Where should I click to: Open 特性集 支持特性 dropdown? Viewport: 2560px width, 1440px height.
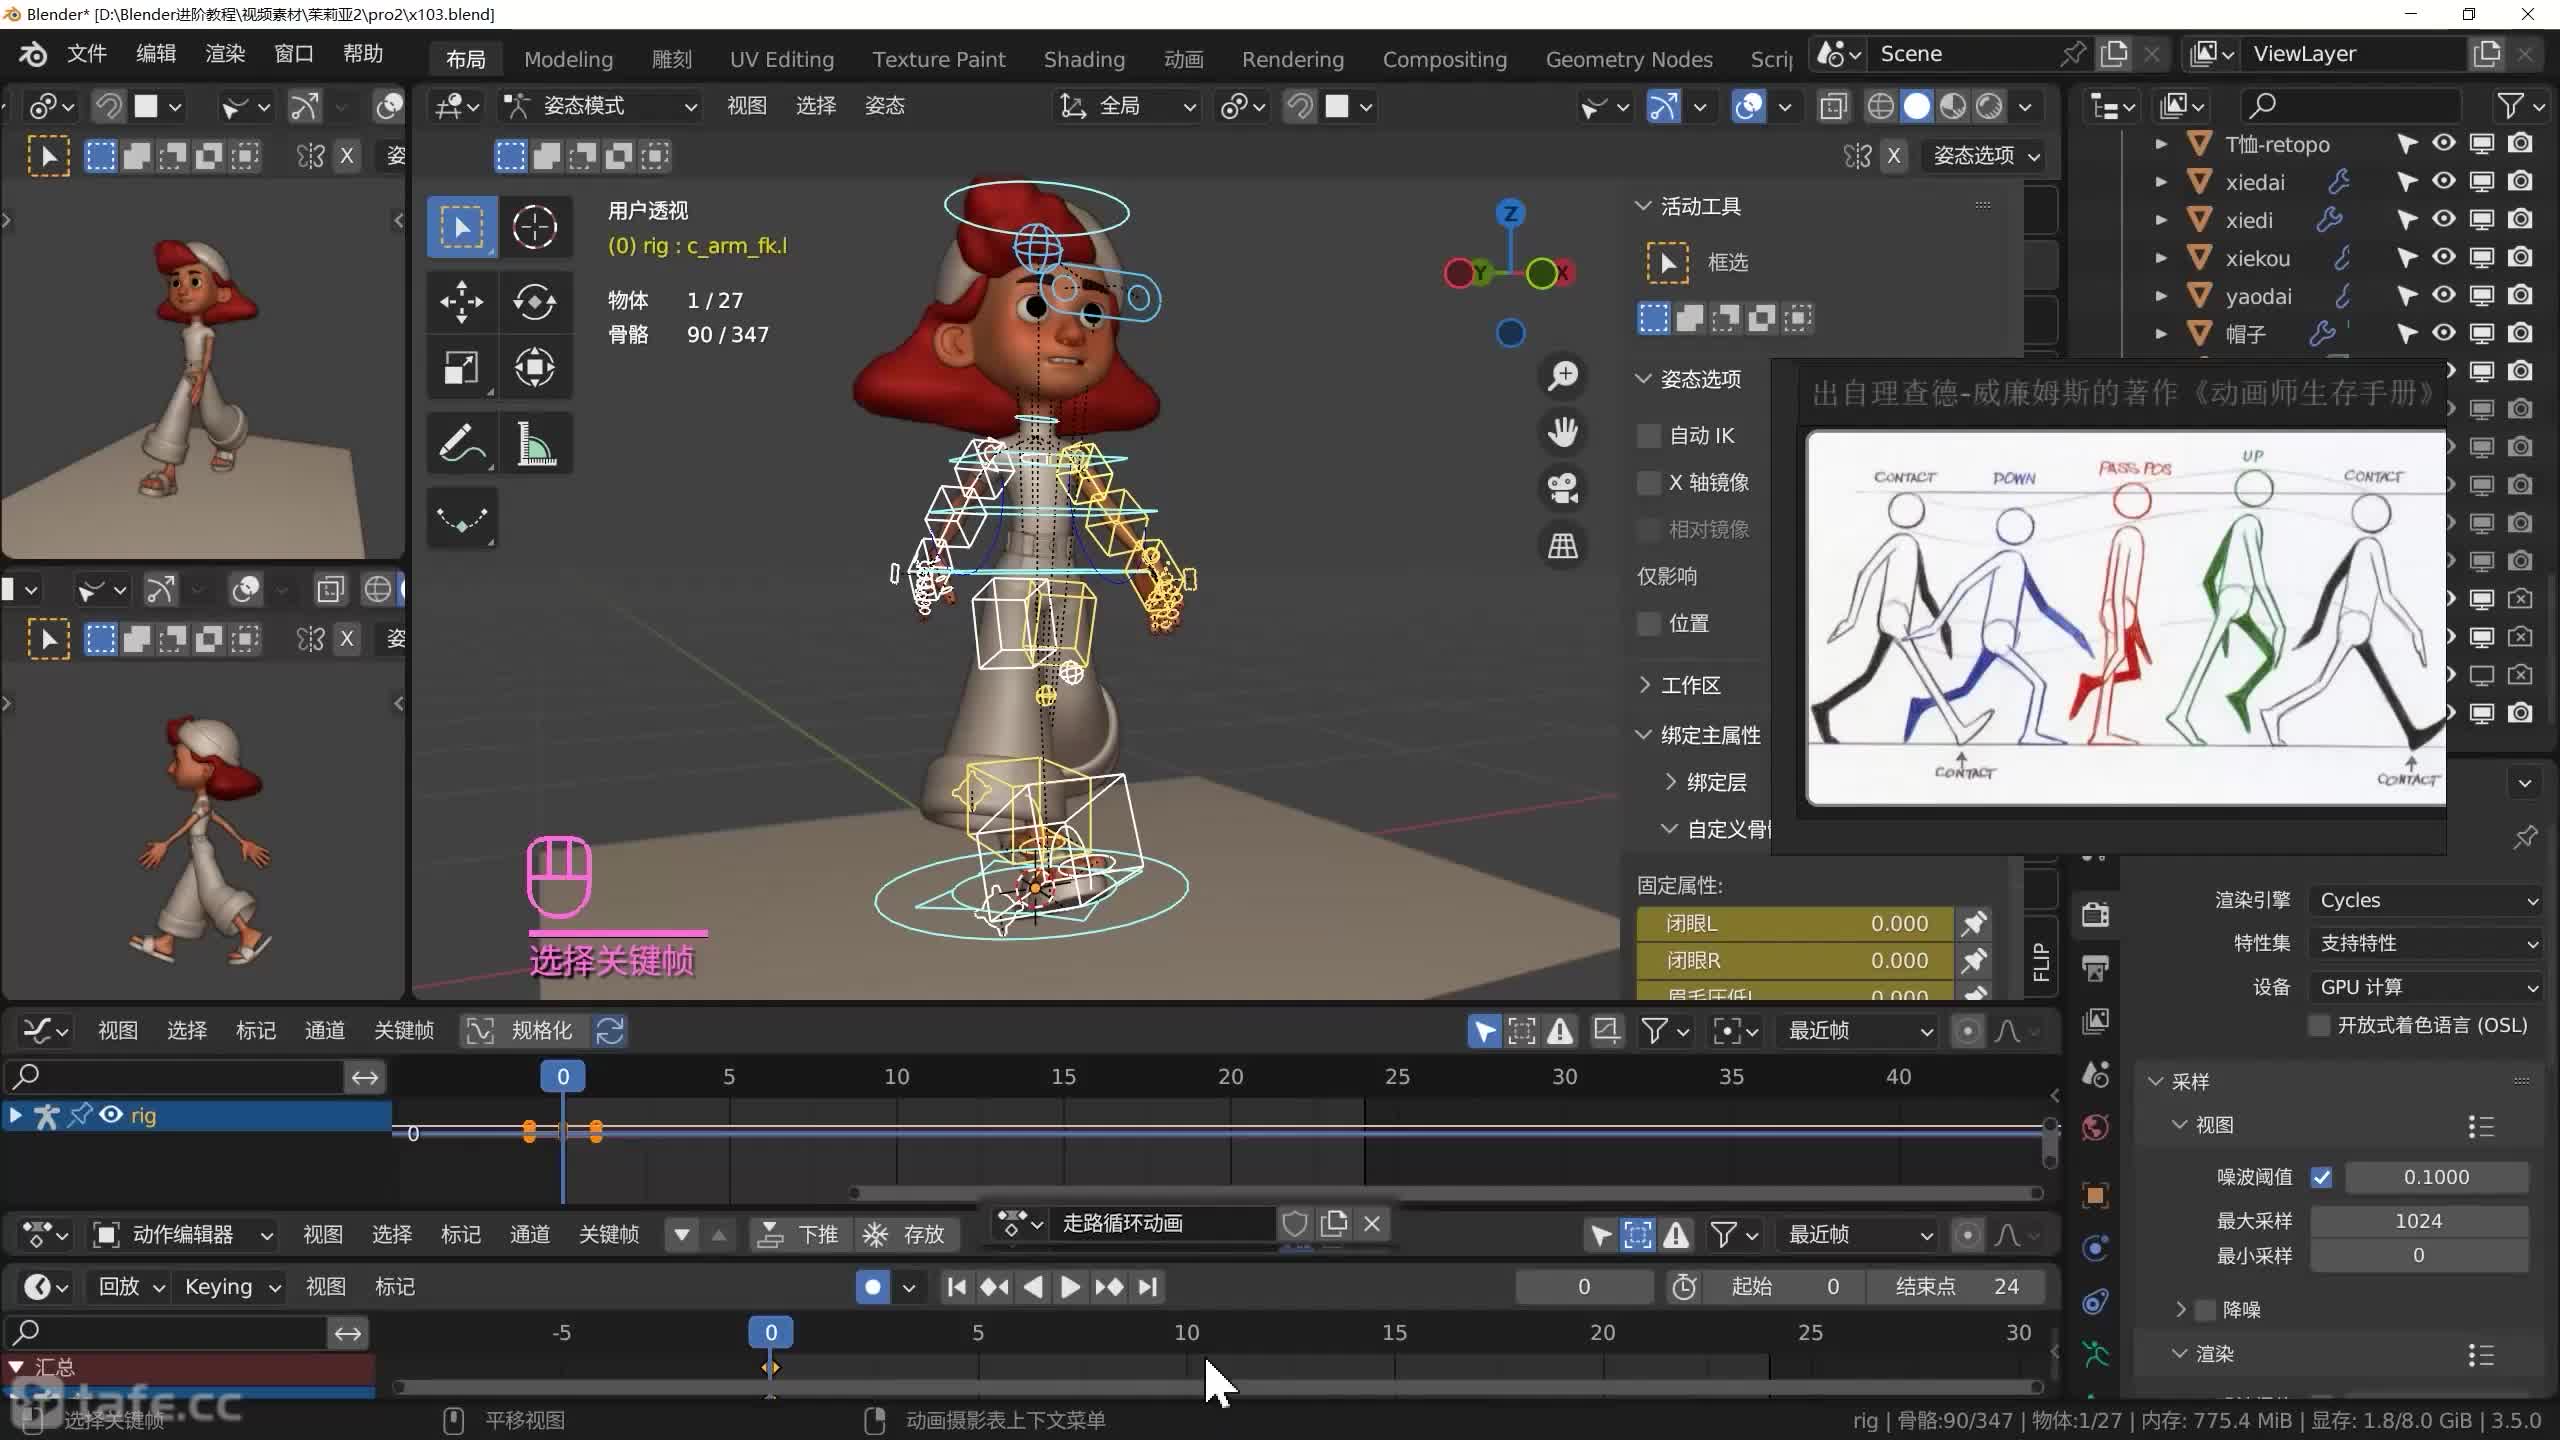[2426, 943]
